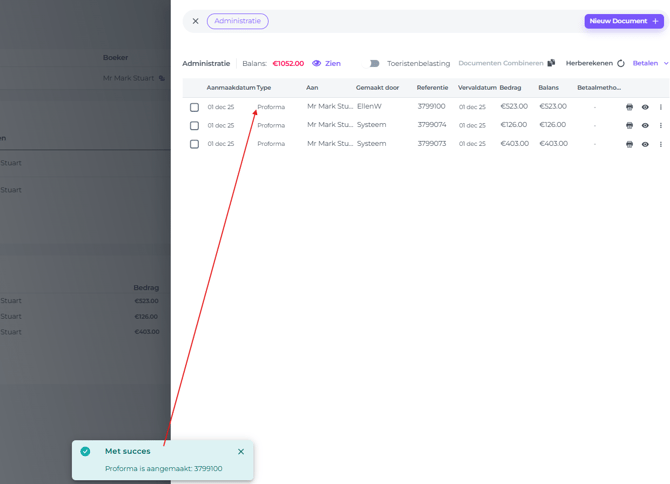
Task: Open the three-dot menu for proforma 3799100
Action: 661,107
